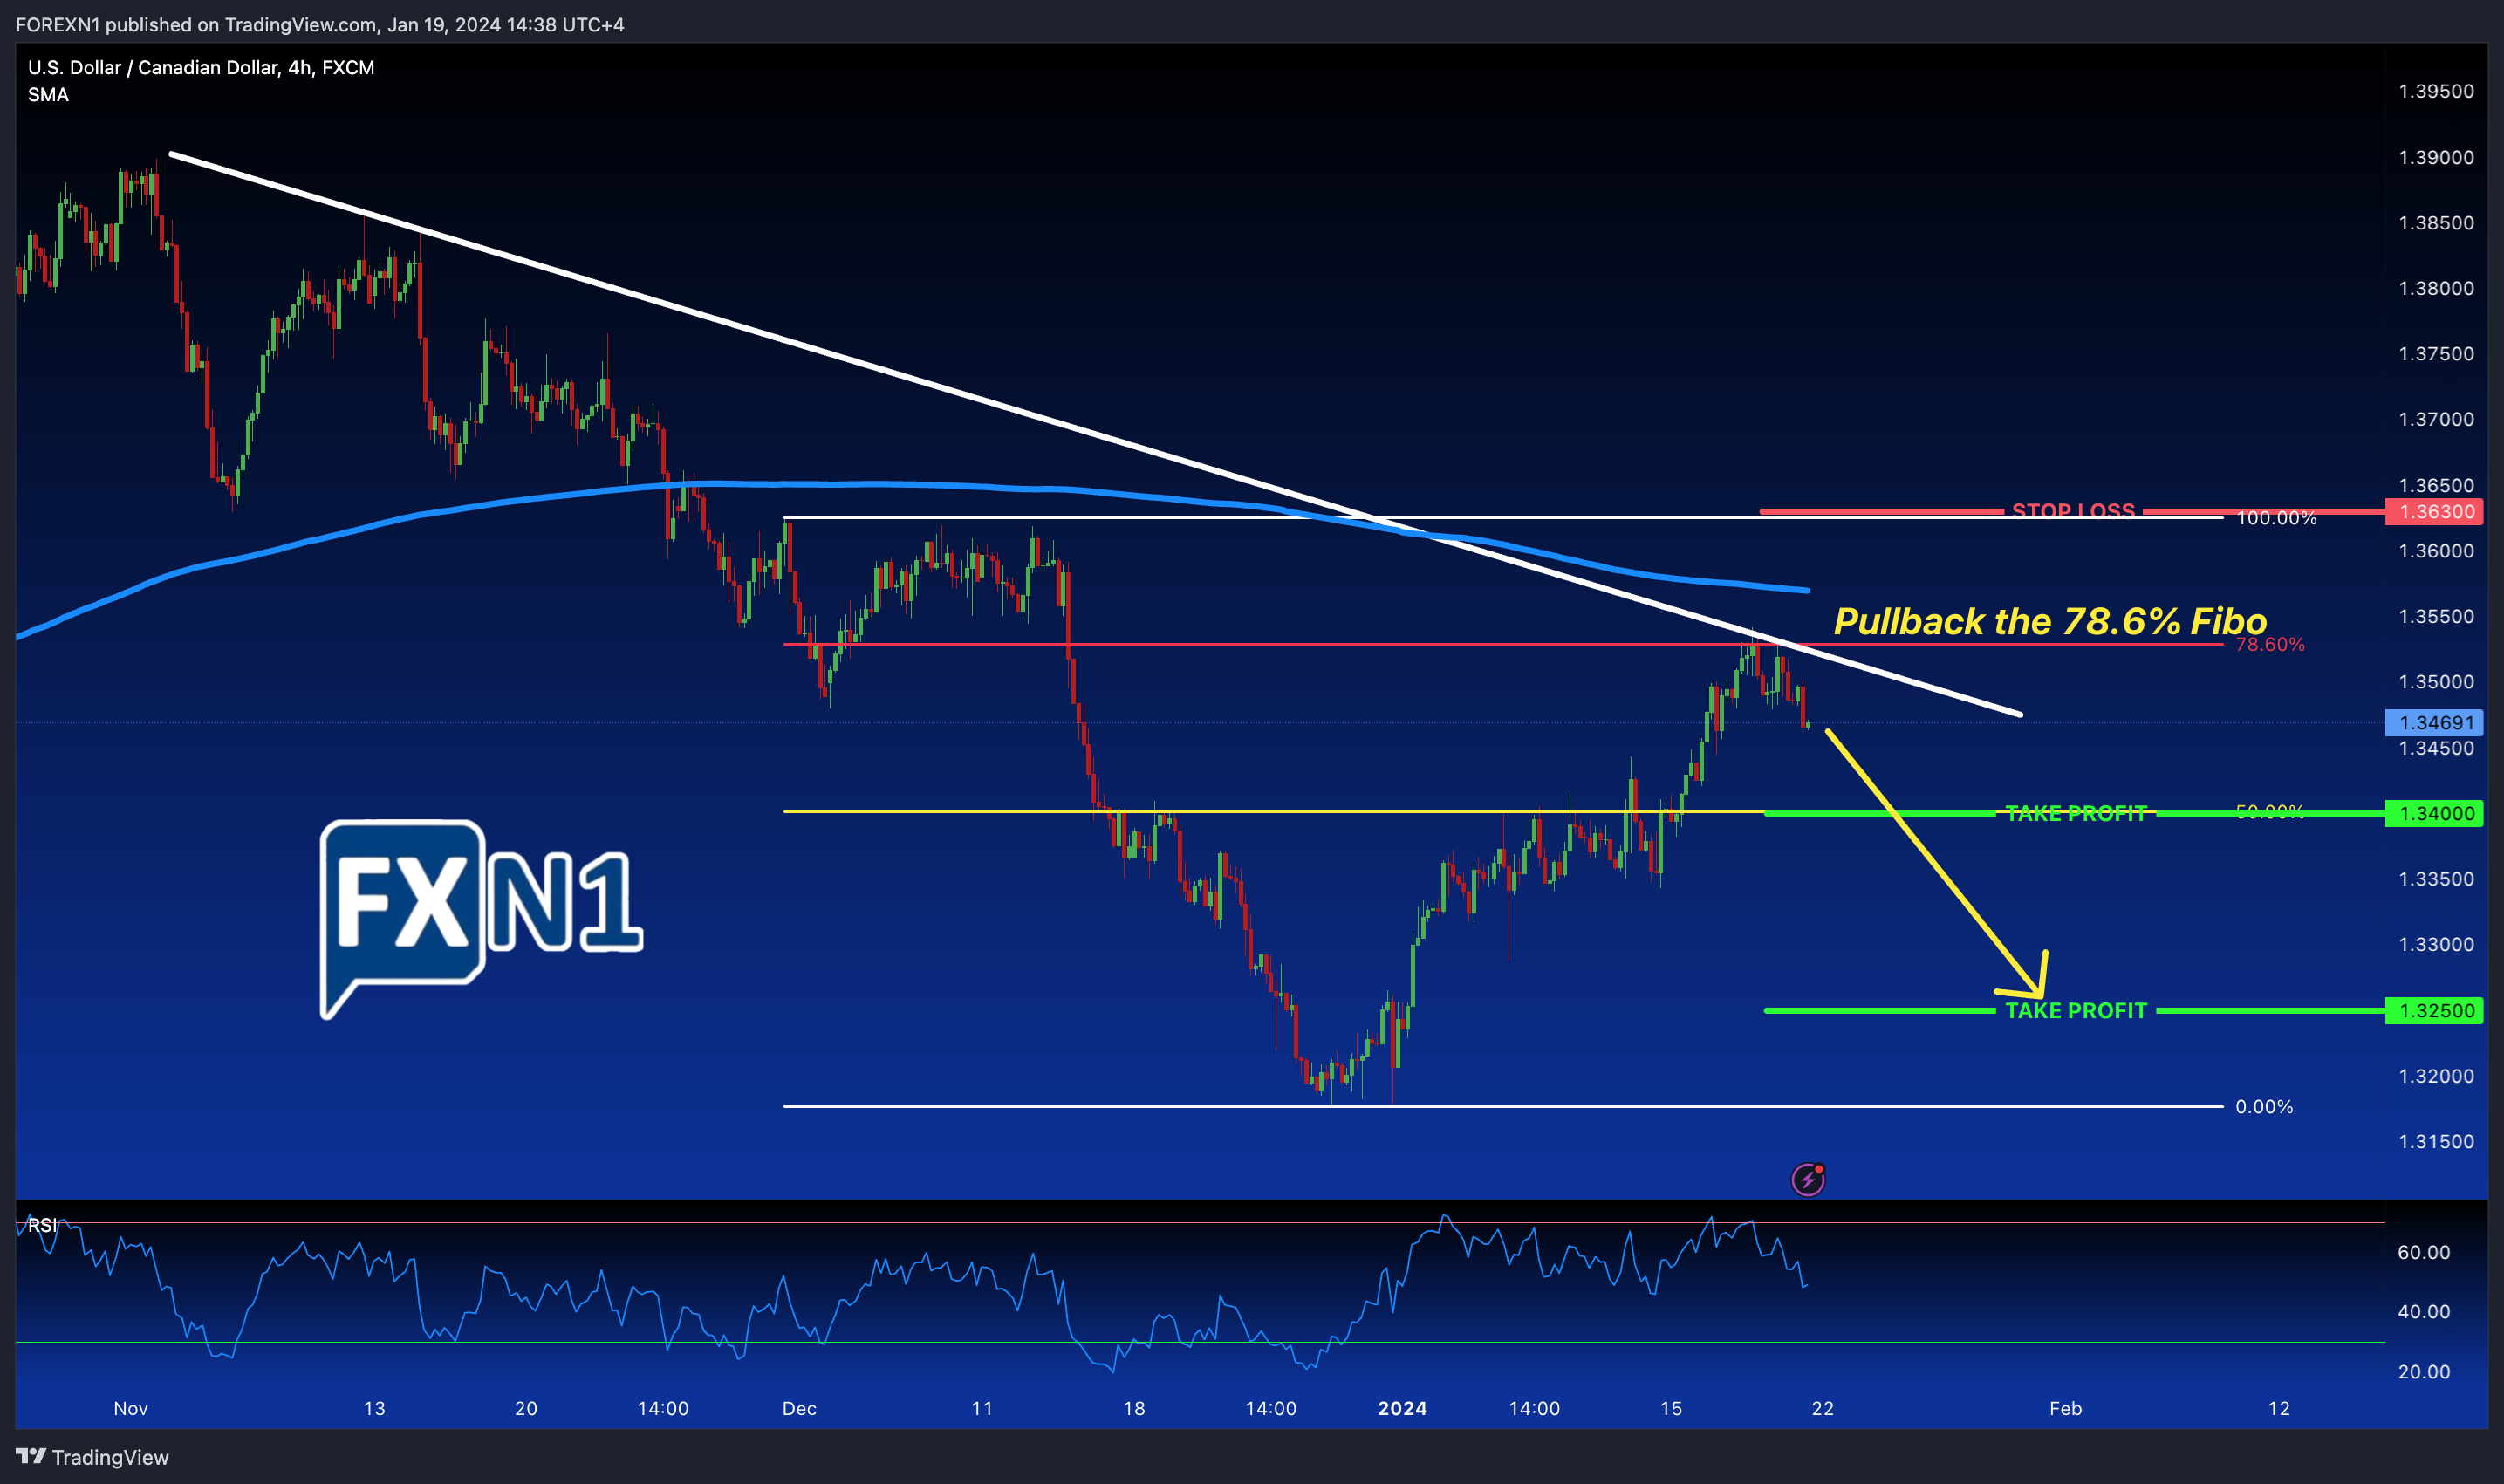
Task: Click the RSI 20.00 axis value
Action: pyautogui.click(x=2424, y=1371)
